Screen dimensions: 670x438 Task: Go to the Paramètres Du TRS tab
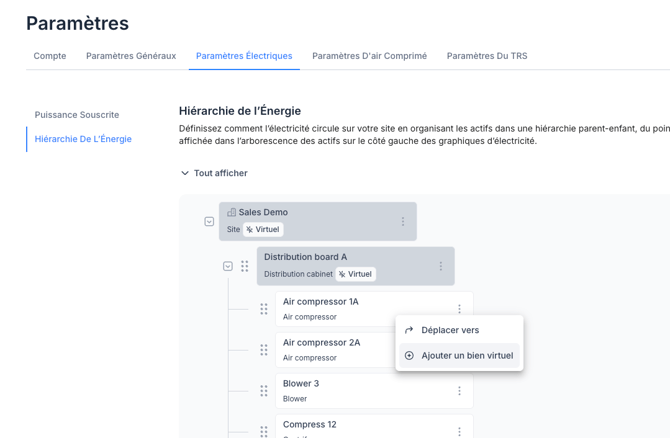(x=486, y=56)
